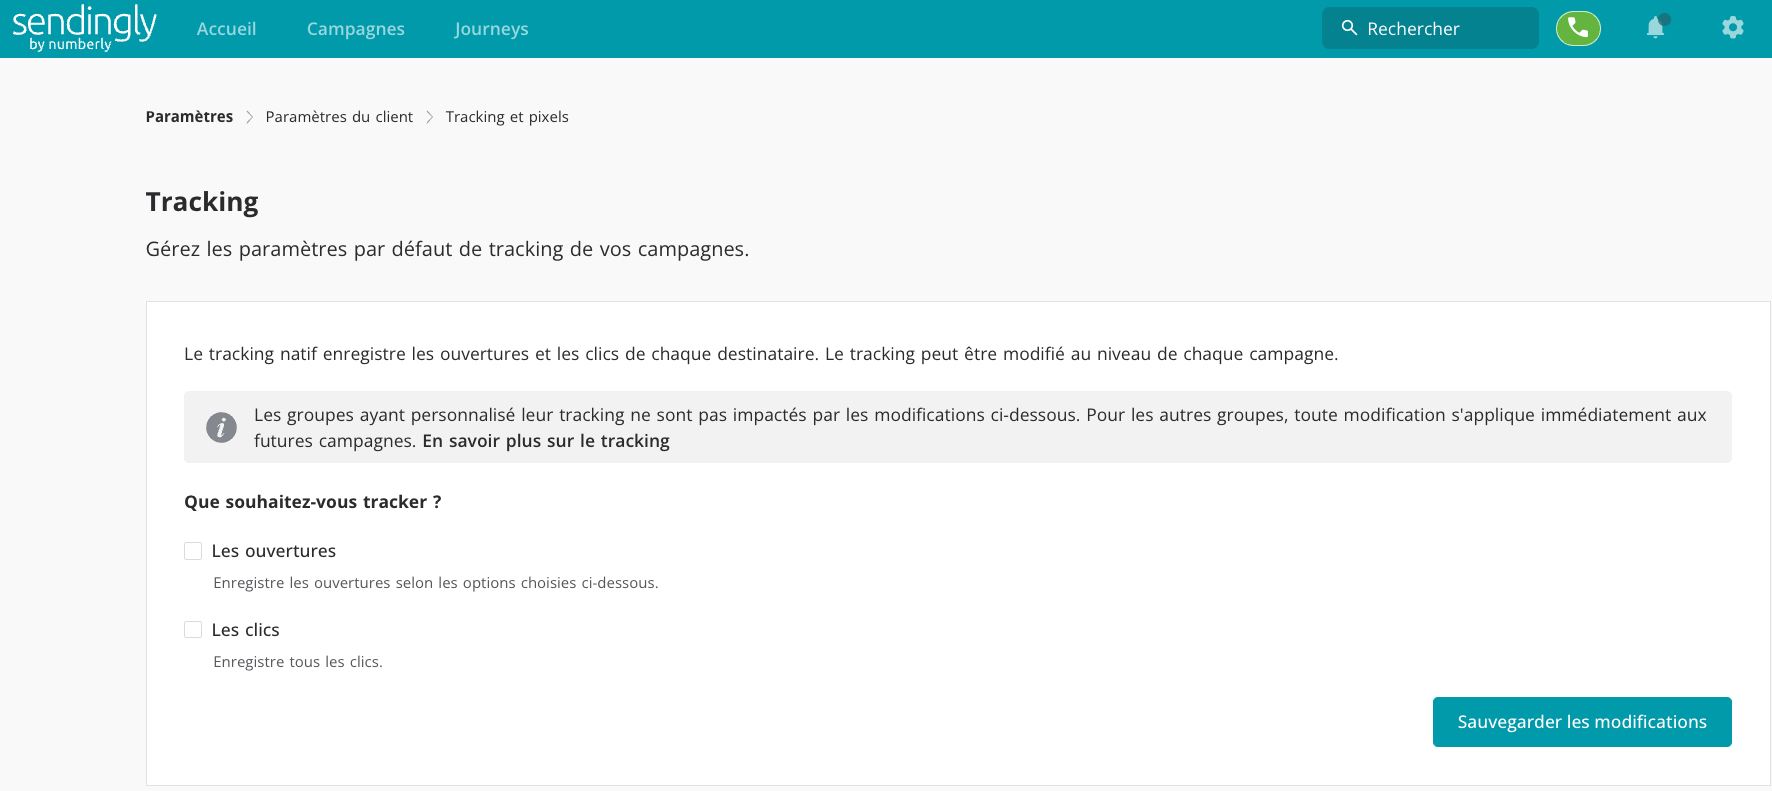
Task: Go to the Accueil menu
Action: 226,29
